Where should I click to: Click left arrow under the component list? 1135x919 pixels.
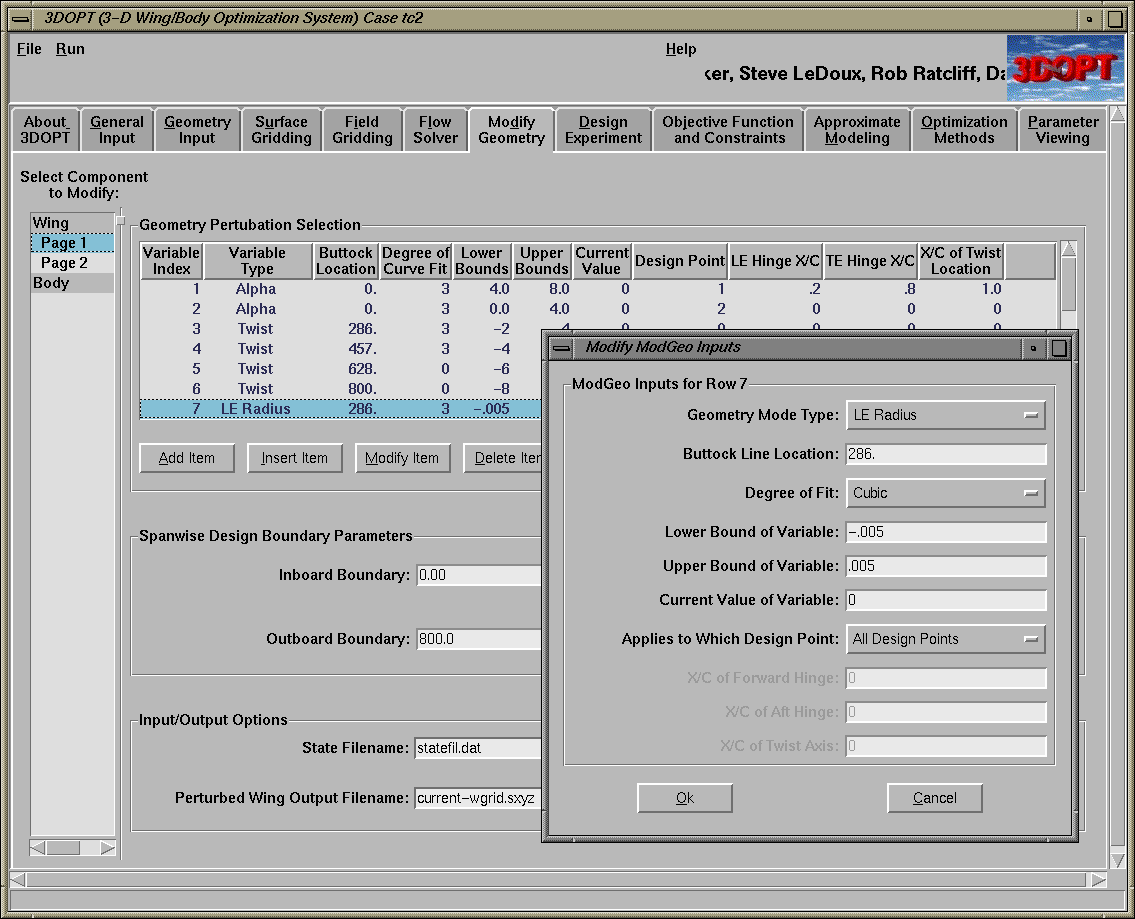click(37, 847)
